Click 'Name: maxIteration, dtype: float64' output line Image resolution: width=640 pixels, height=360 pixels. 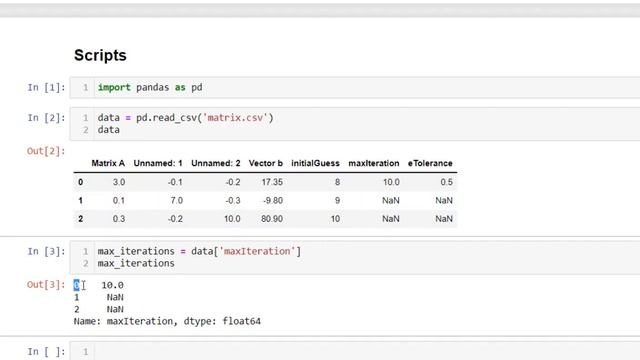[x=167, y=321]
